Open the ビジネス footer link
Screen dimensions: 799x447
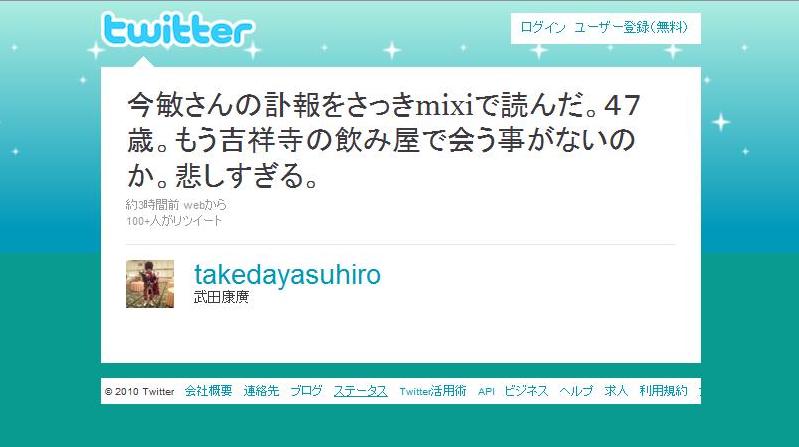(x=526, y=391)
